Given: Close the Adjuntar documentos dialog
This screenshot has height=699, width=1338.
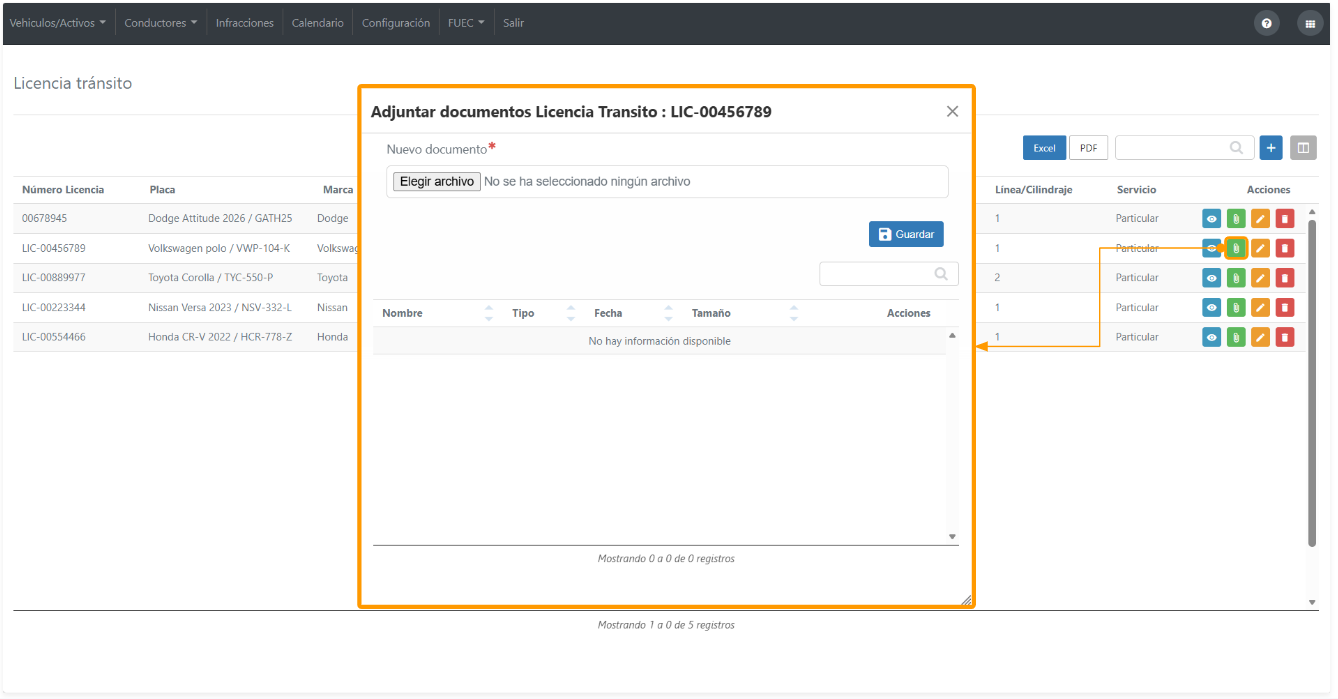Looking at the screenshot, I should point(952,112).
